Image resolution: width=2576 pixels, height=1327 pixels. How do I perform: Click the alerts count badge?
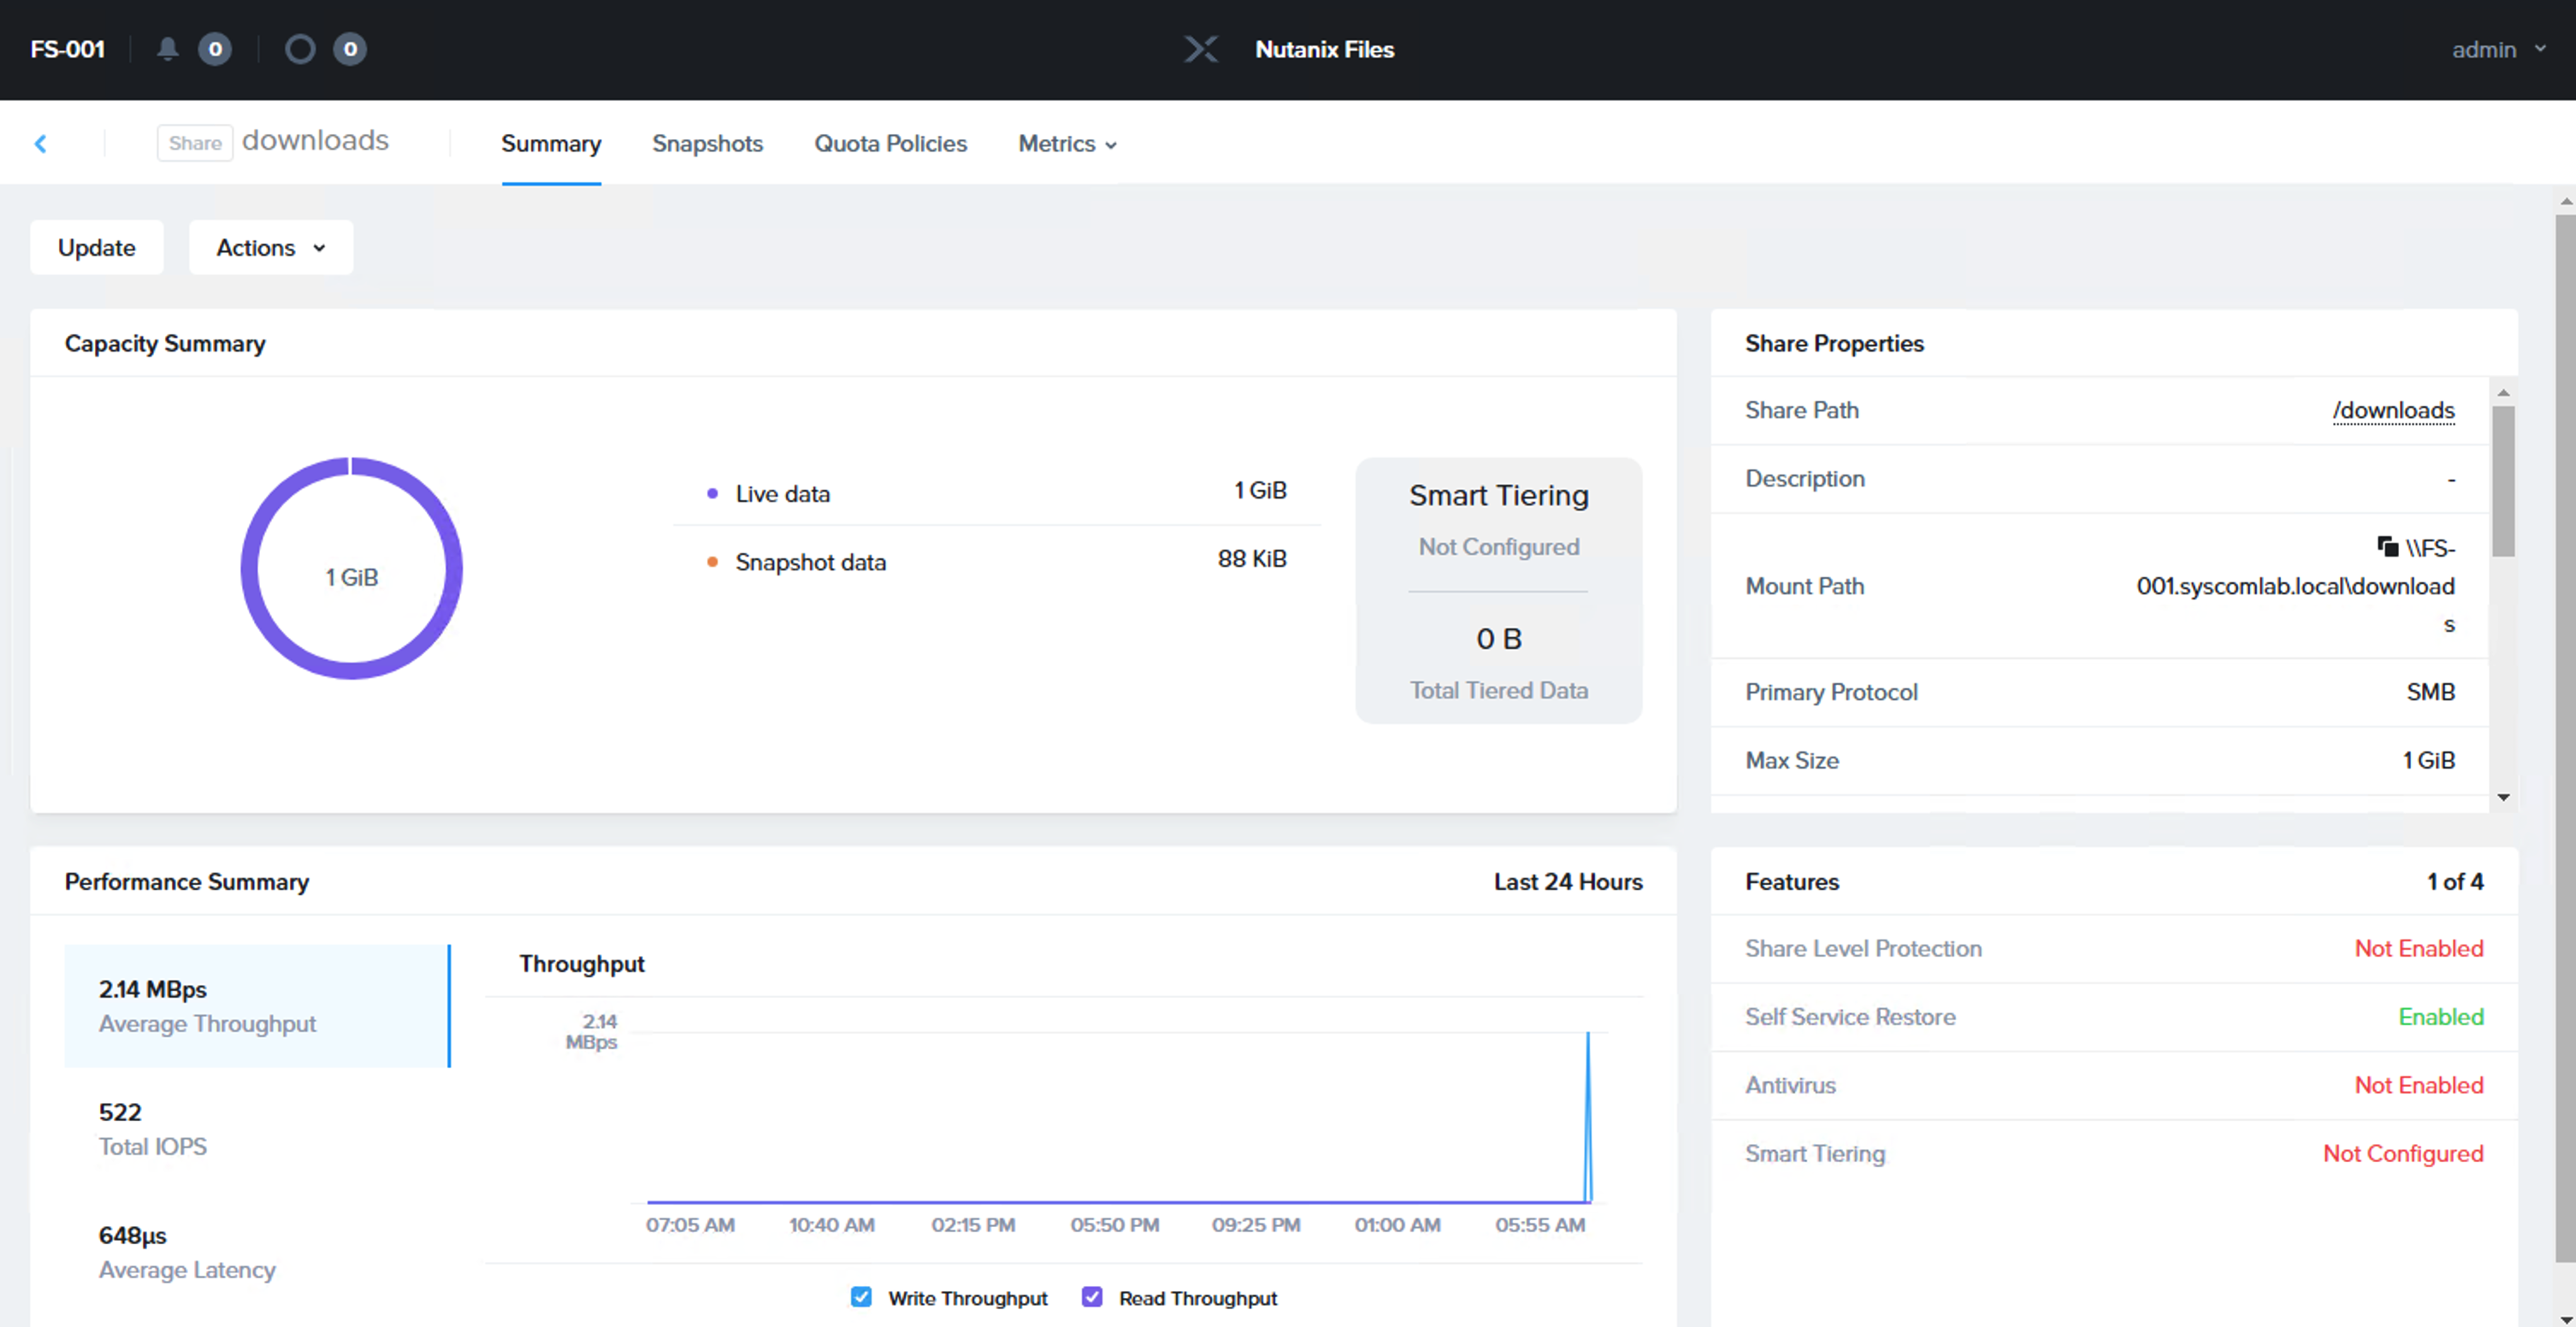pos(215,49)
